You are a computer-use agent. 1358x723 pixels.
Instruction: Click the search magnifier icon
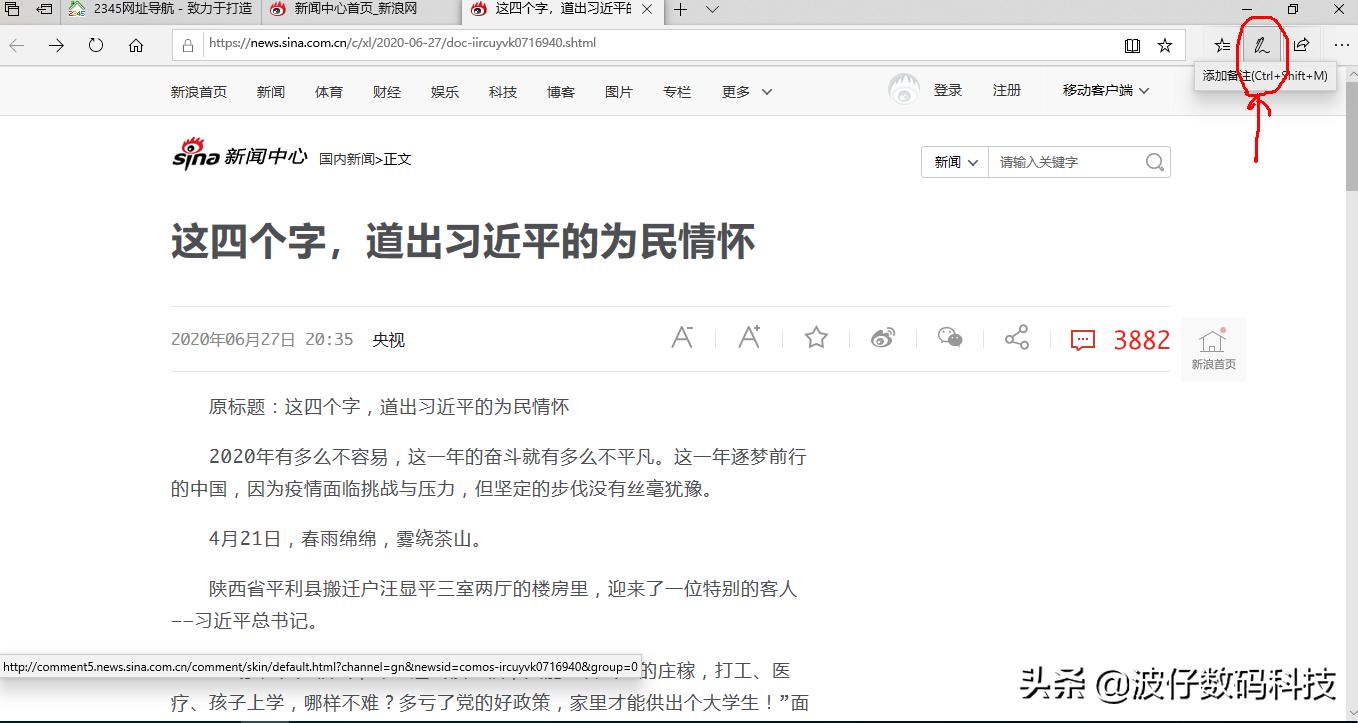point(1154,161)
